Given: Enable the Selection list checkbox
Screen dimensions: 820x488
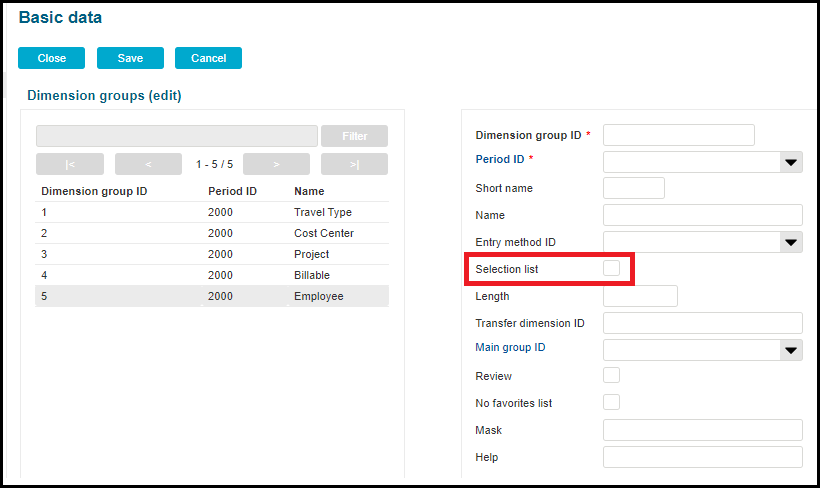Looking at the screenshot, I should point(611,269).
